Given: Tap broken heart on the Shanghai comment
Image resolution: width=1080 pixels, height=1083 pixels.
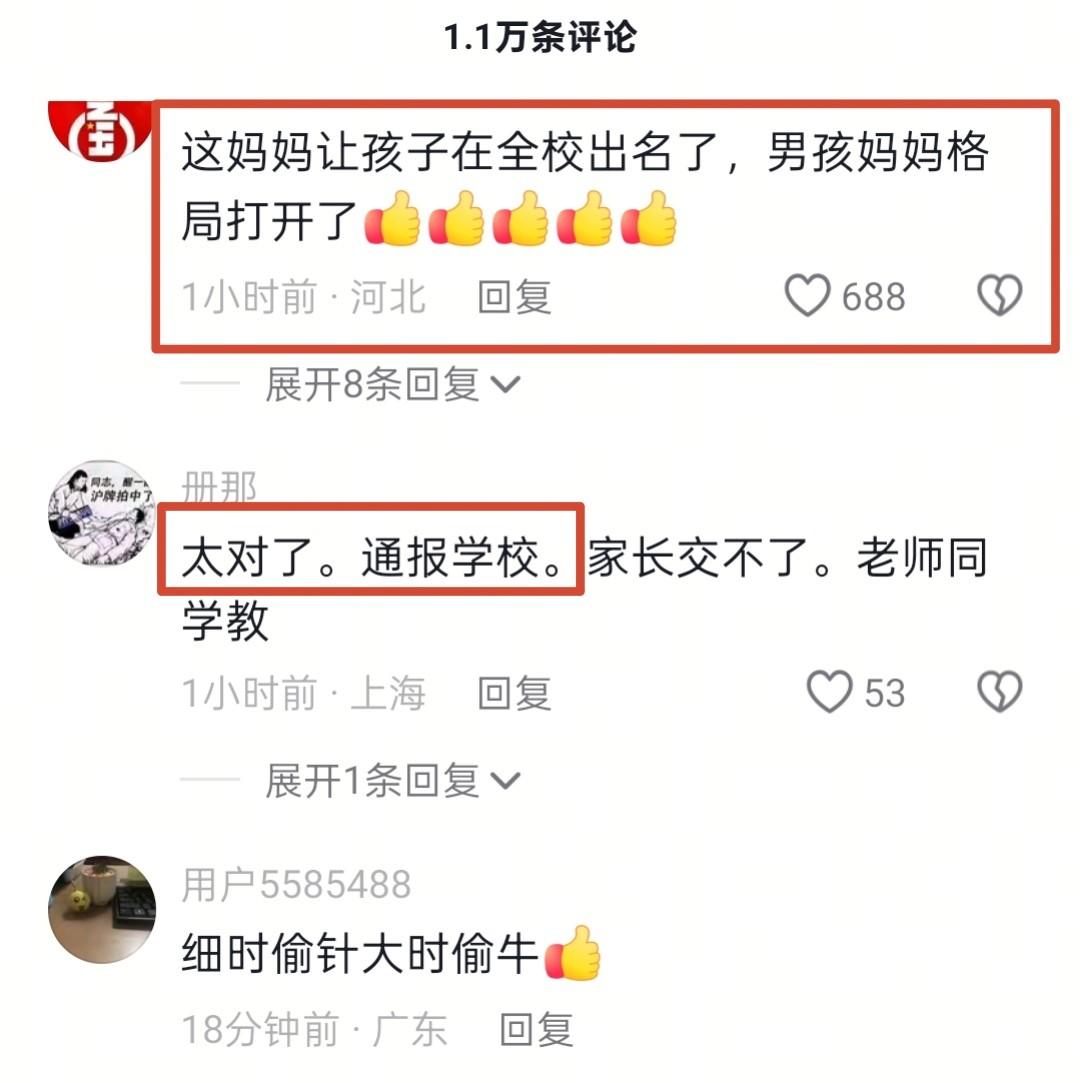Looking at the screenshot, I should point(999,691).
